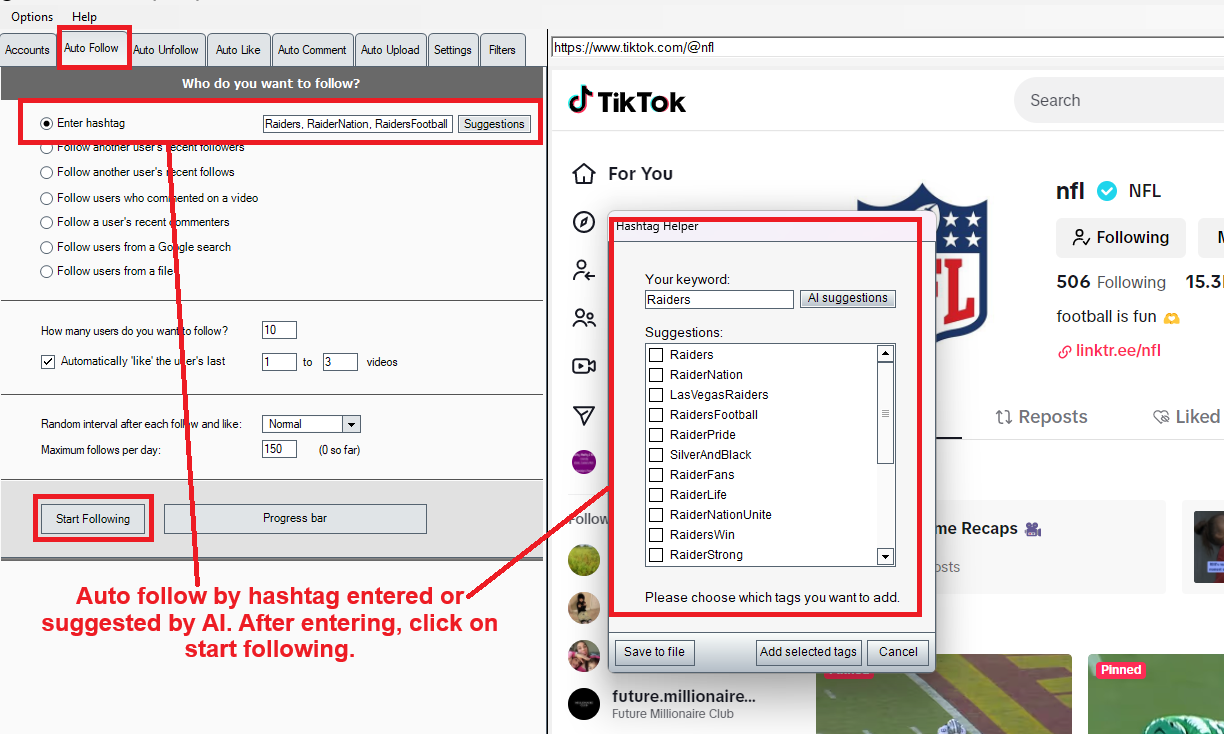This screenshot has width=1224, height=734.
Task: Click the green avatar in following accounts list
Action: point(584,560)
